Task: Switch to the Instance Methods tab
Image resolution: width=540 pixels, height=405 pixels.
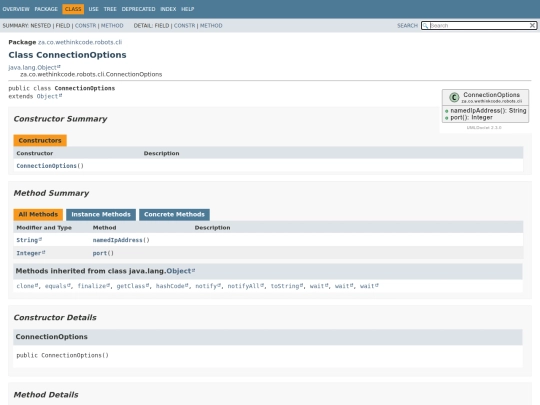Action: 101,215
